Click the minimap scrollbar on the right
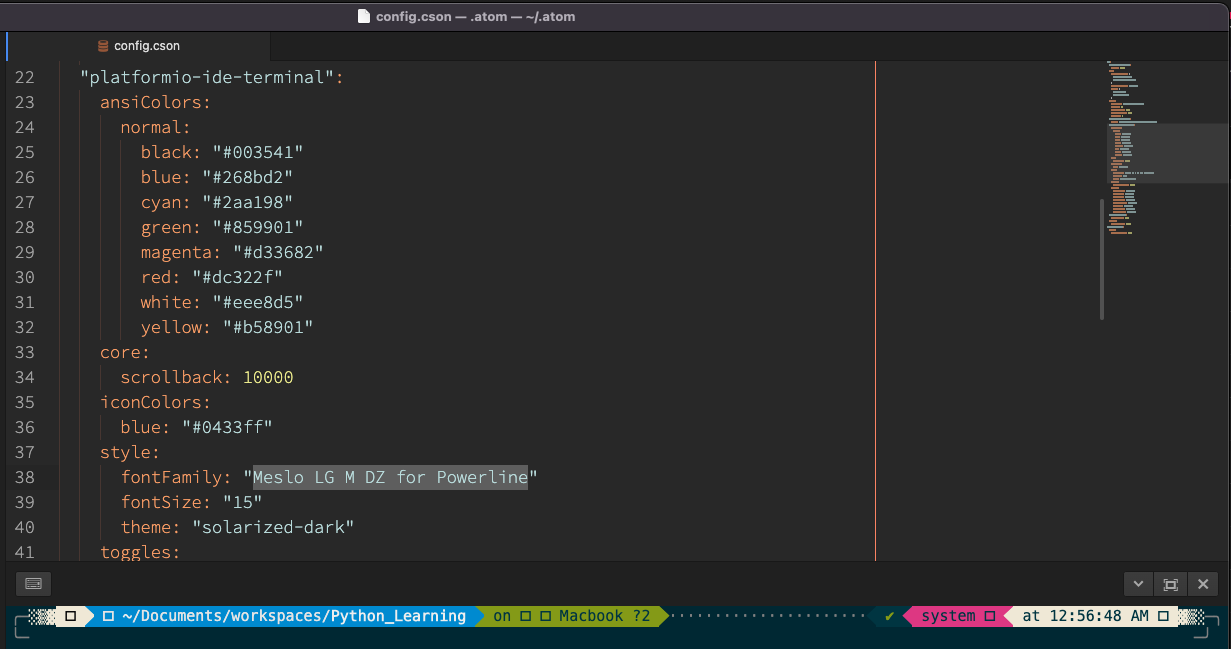1231x649 pixels. click(x=1101, y=260)
